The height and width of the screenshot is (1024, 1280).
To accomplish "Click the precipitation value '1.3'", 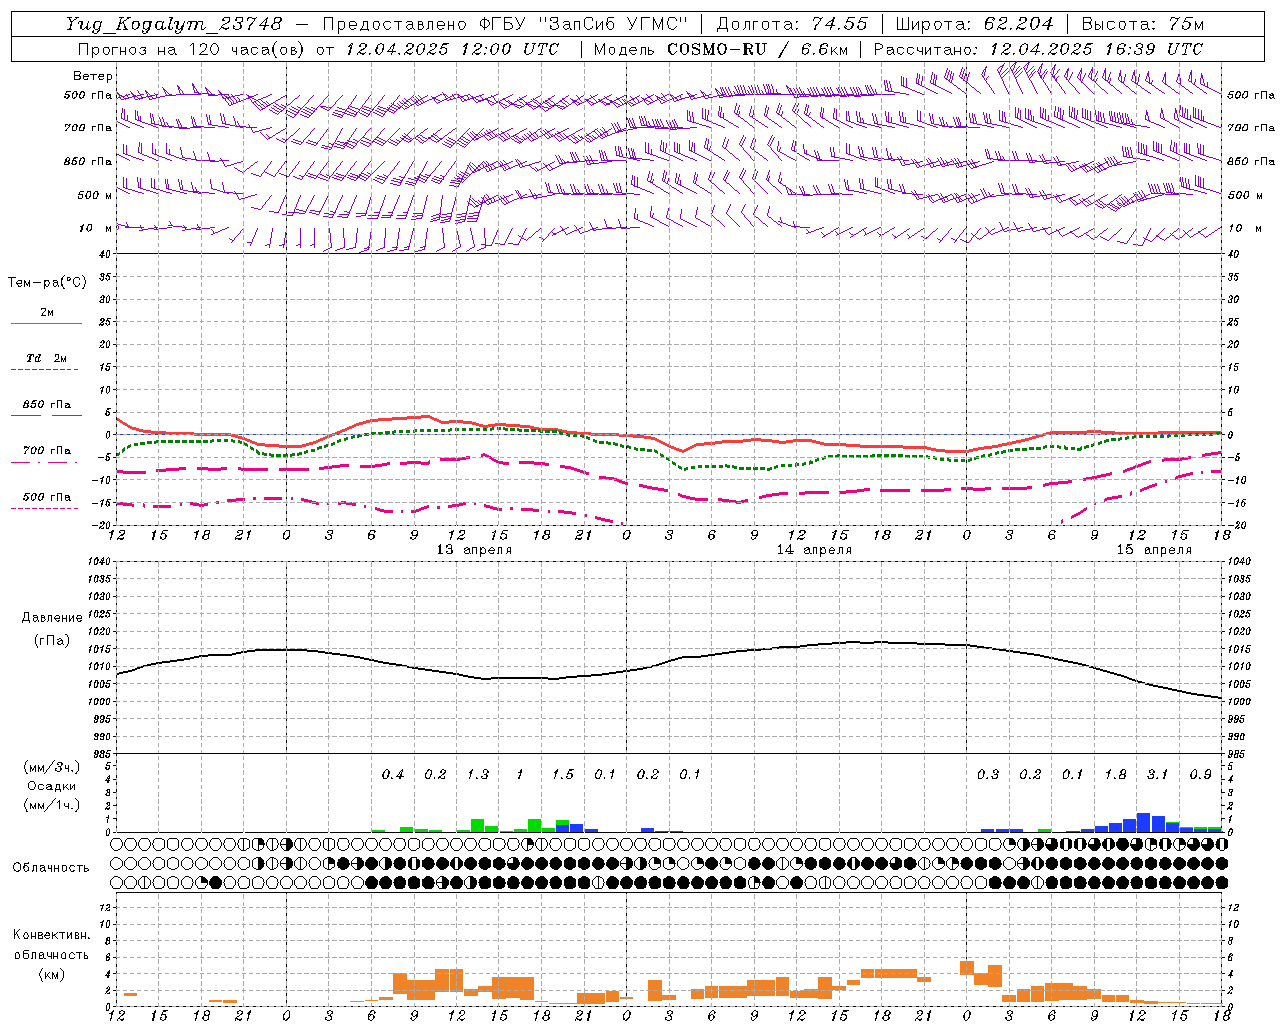I will [478, 774].
